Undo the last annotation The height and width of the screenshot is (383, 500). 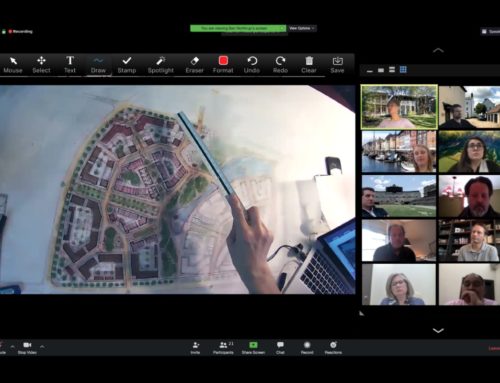coord(252,64)
